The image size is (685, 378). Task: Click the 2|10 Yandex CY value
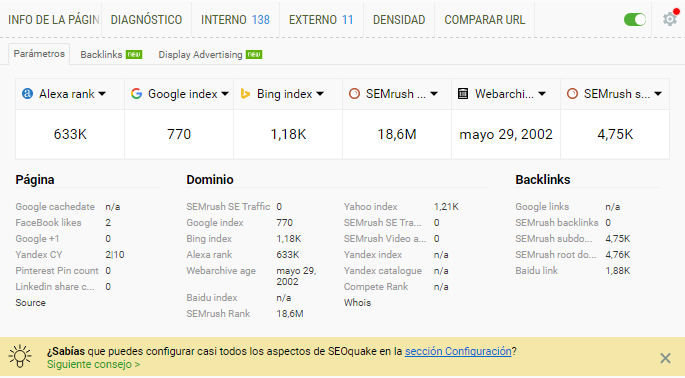(115, 255)
